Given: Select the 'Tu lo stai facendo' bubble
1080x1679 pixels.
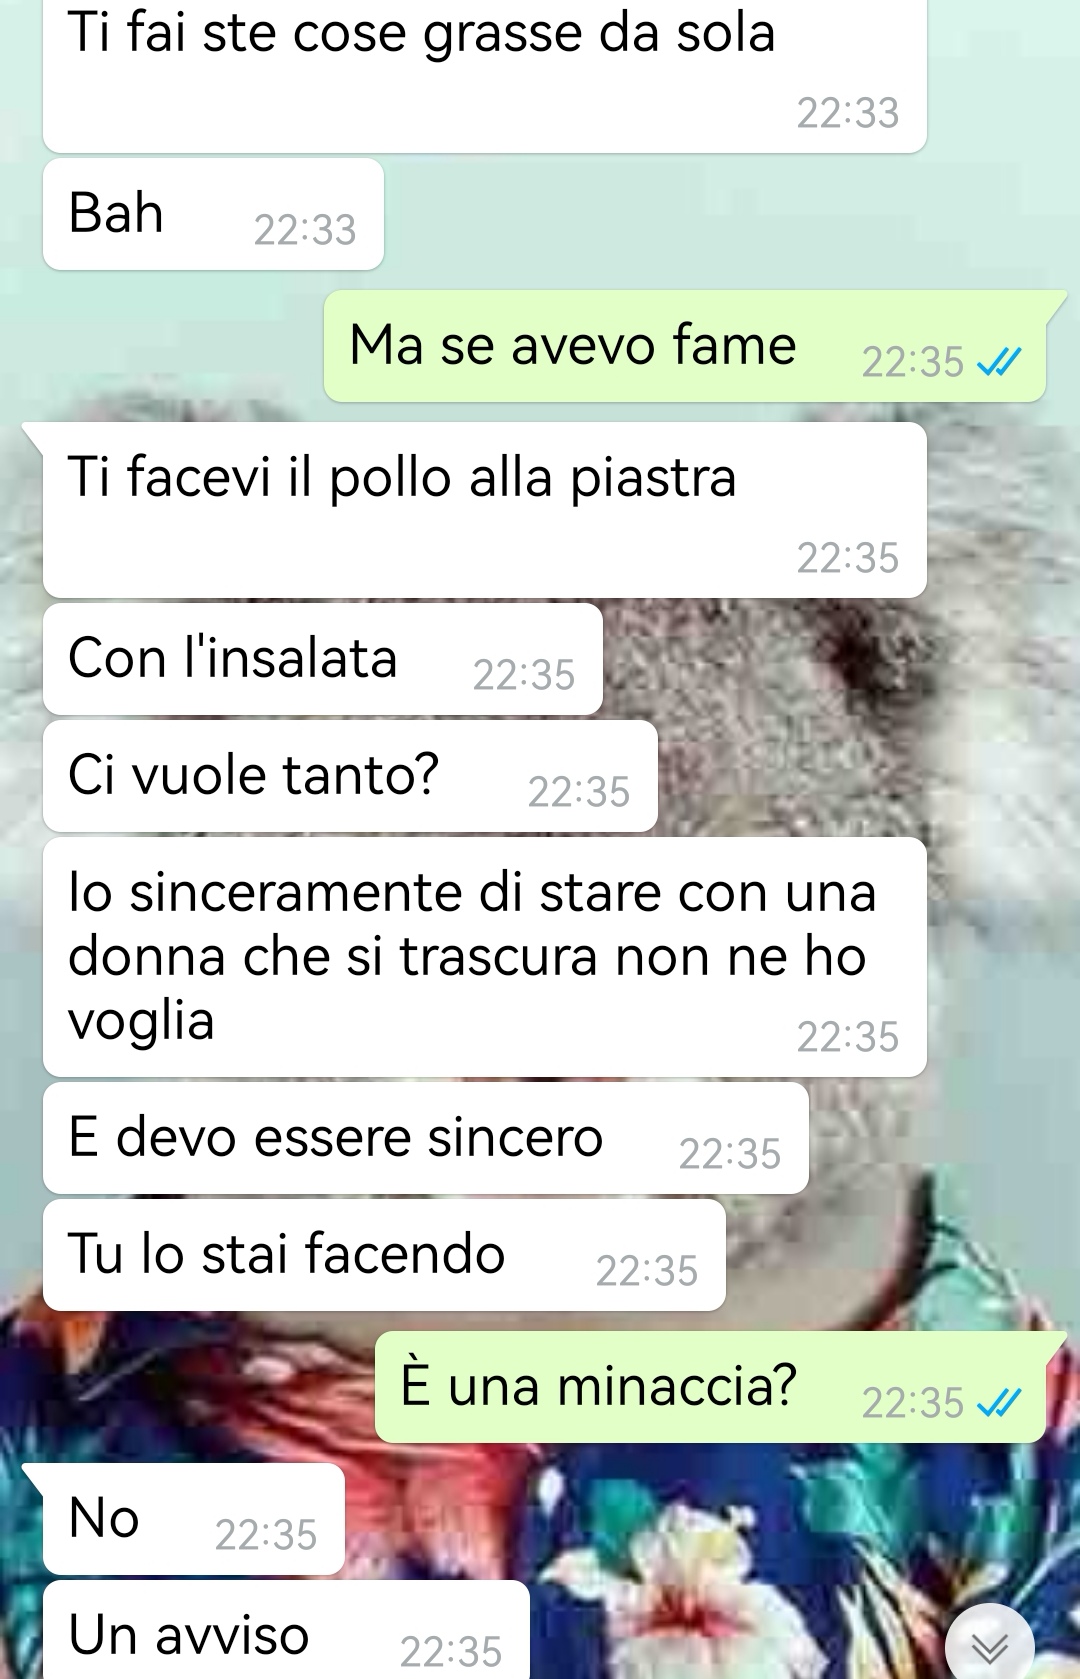Looking at the screenshot, I should coord(384,1255).
